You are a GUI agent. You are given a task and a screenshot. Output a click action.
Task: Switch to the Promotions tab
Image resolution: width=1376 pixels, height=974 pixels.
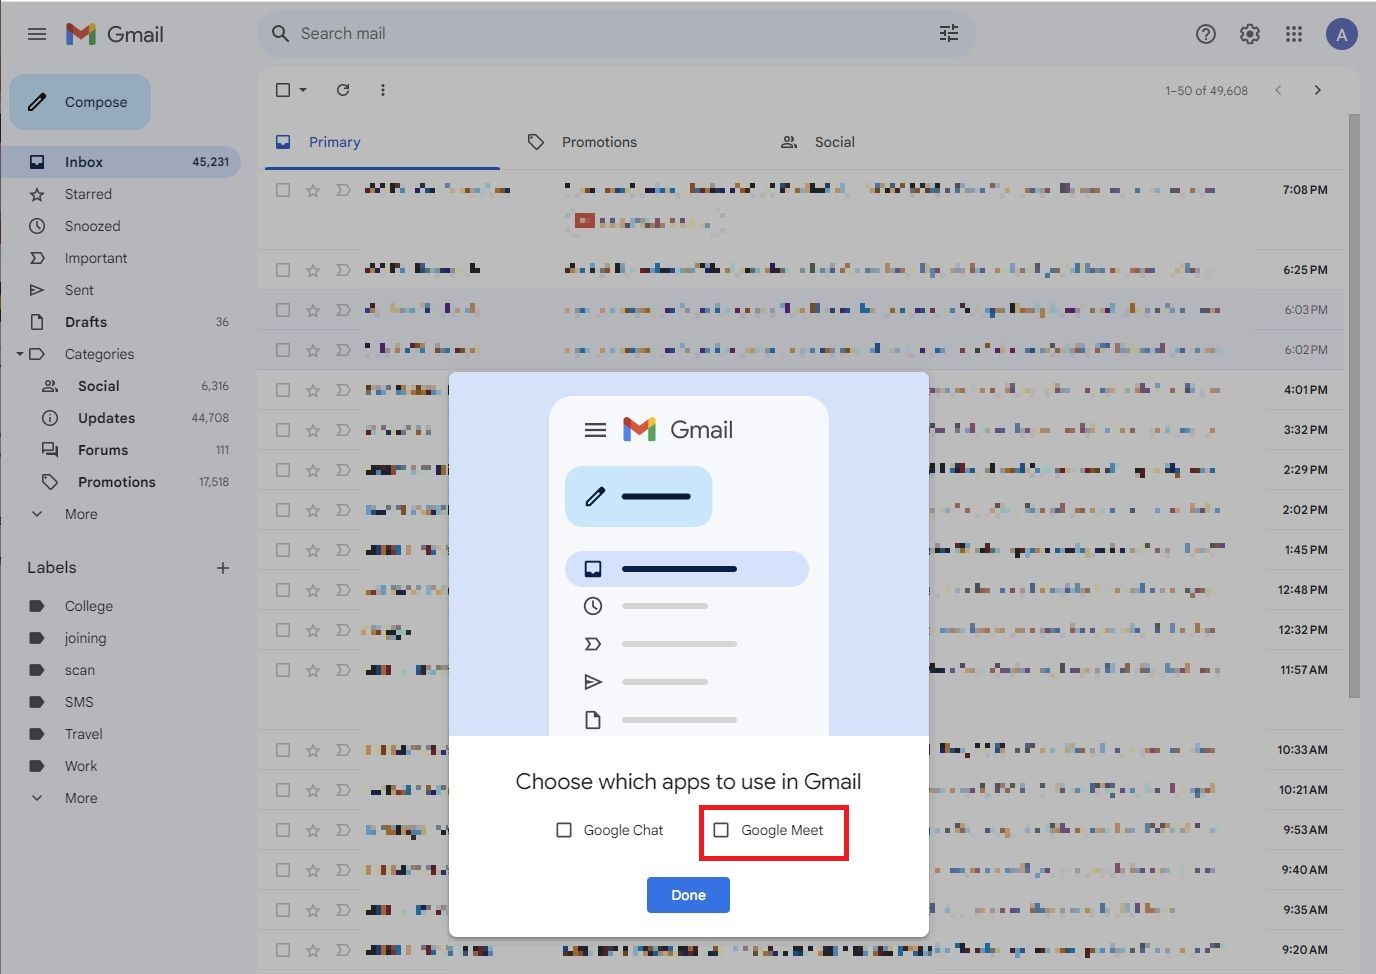pos(598,141)
